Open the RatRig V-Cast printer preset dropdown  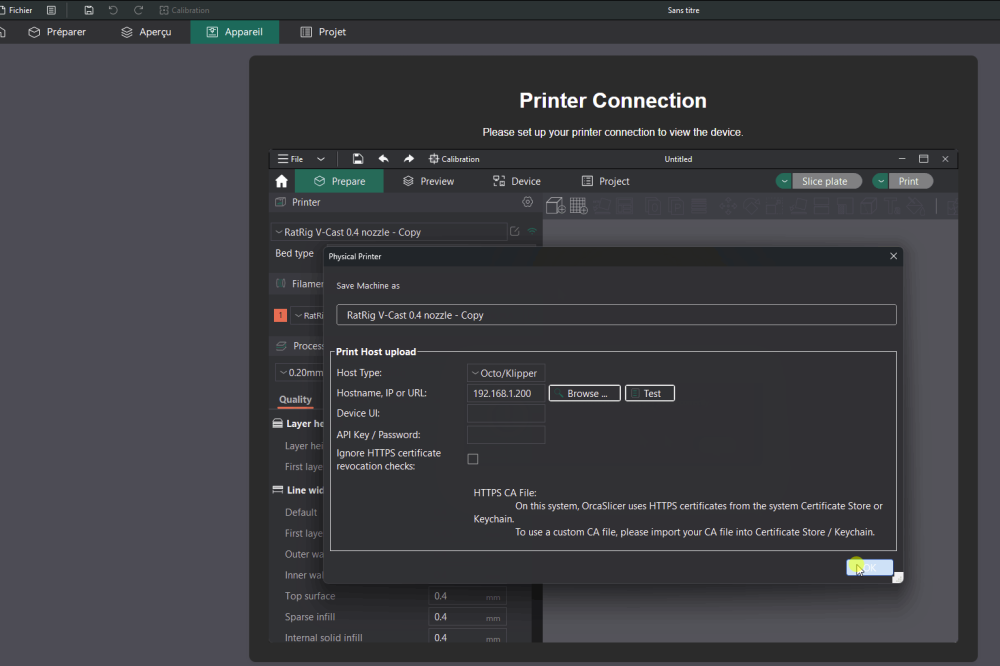coord(390,232)
